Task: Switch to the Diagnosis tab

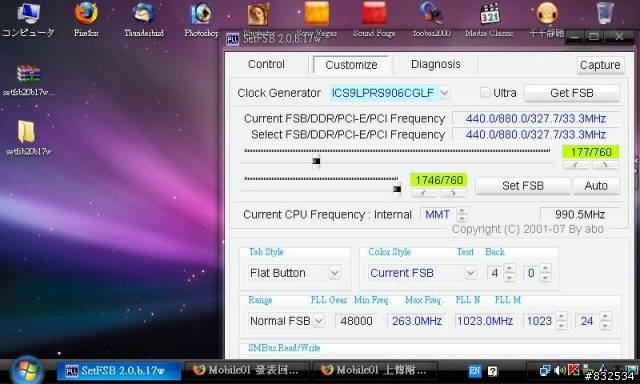Action: pyautogui.click(x=436, y=64)
